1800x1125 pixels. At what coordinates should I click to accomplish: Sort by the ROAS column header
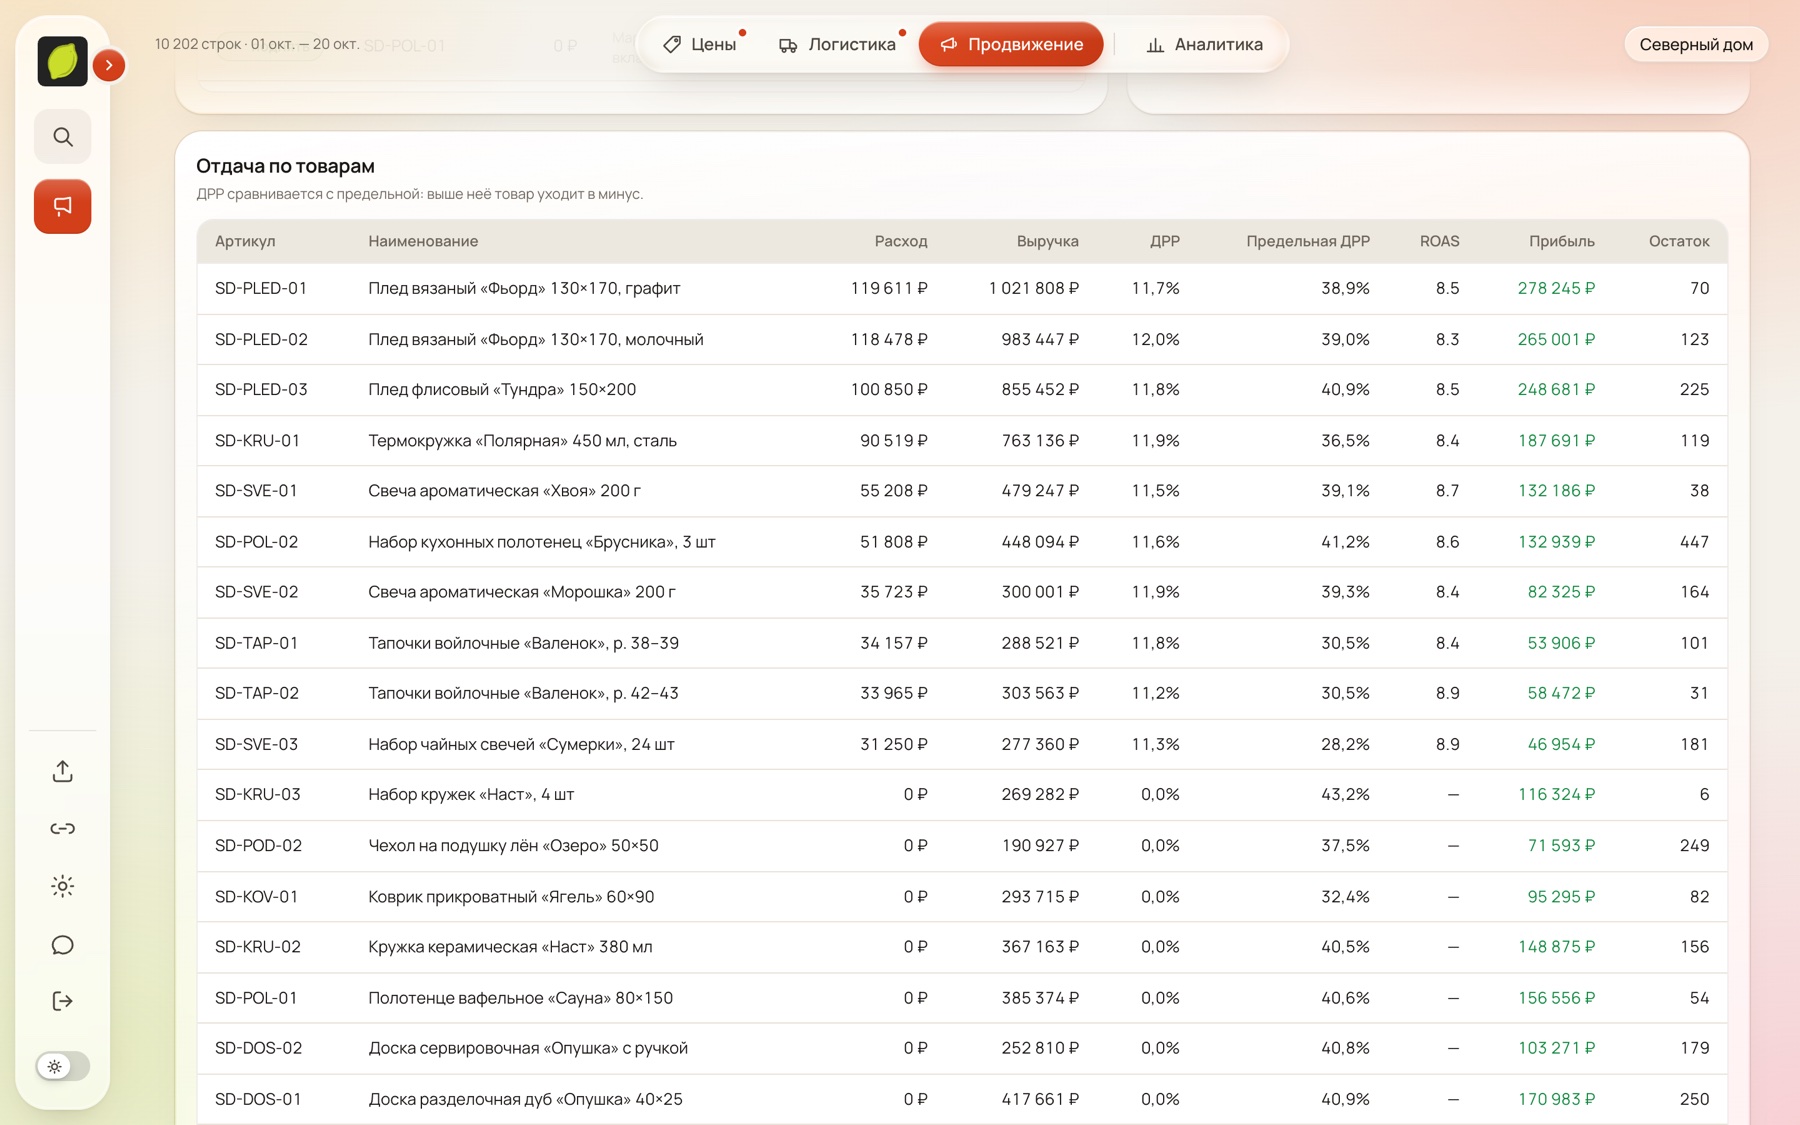(x=1439, y=241)
